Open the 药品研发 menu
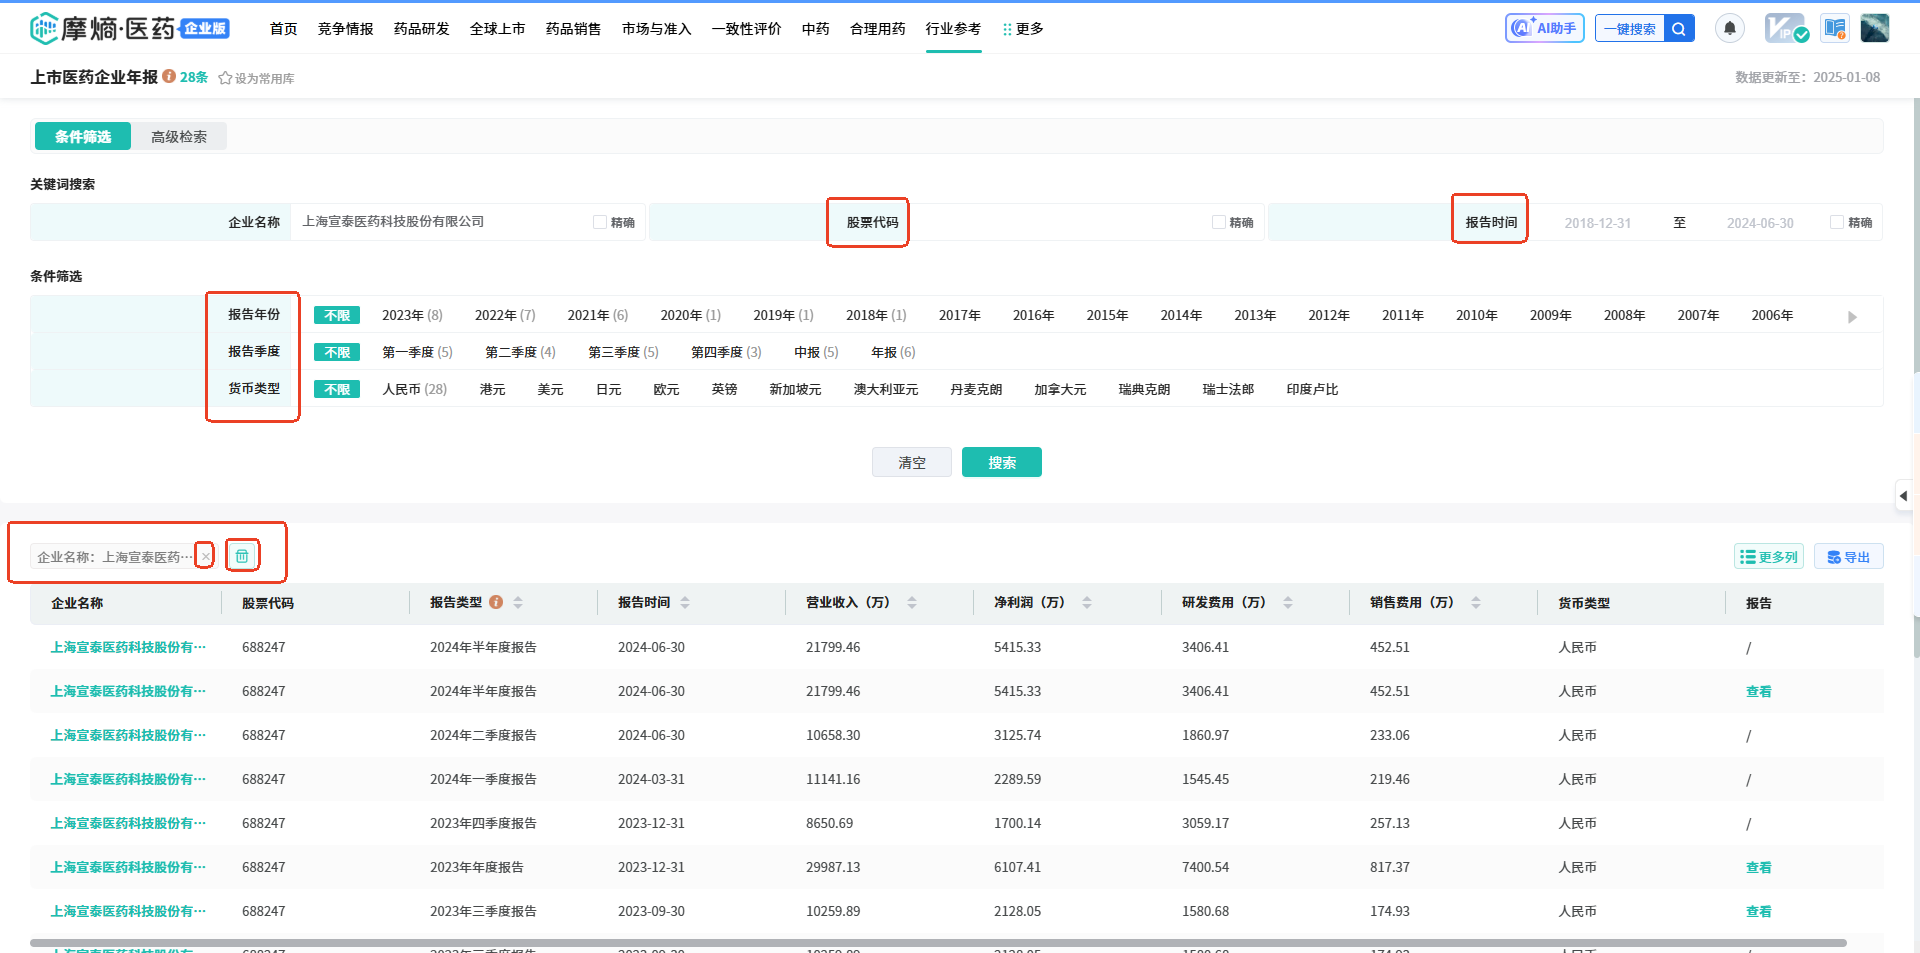 pos(422,28)
